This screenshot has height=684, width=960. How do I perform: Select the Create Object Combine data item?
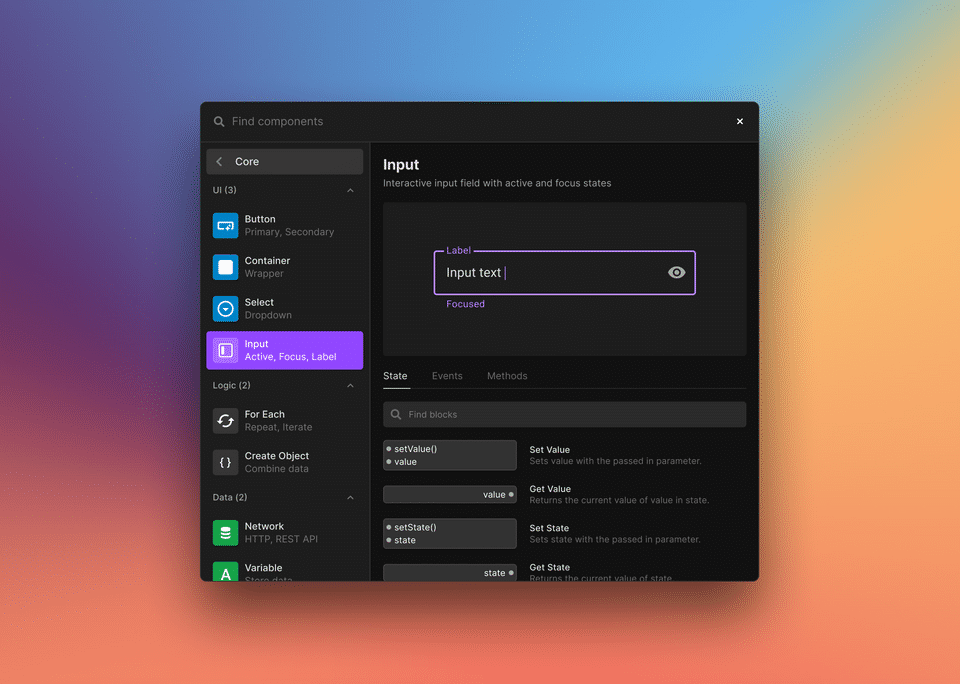tap(285, 462)
